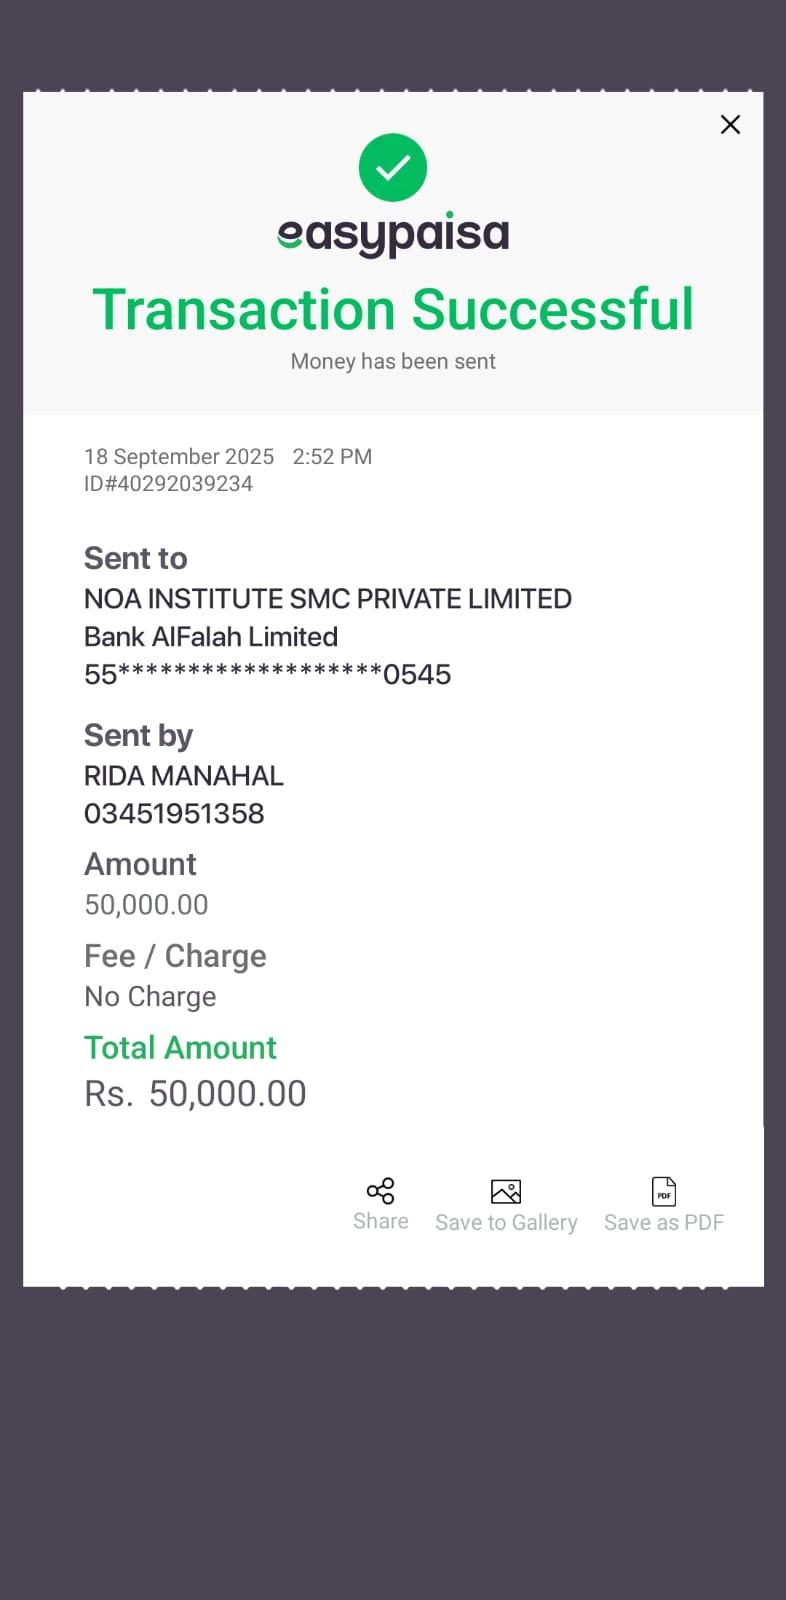Viewport: 786px width, 1600px height.
Task: Select the recipient name NOA INSTITUTE SMC PRIVATE LIMITED
Action: pyautogui.click(x=327, y=599)
